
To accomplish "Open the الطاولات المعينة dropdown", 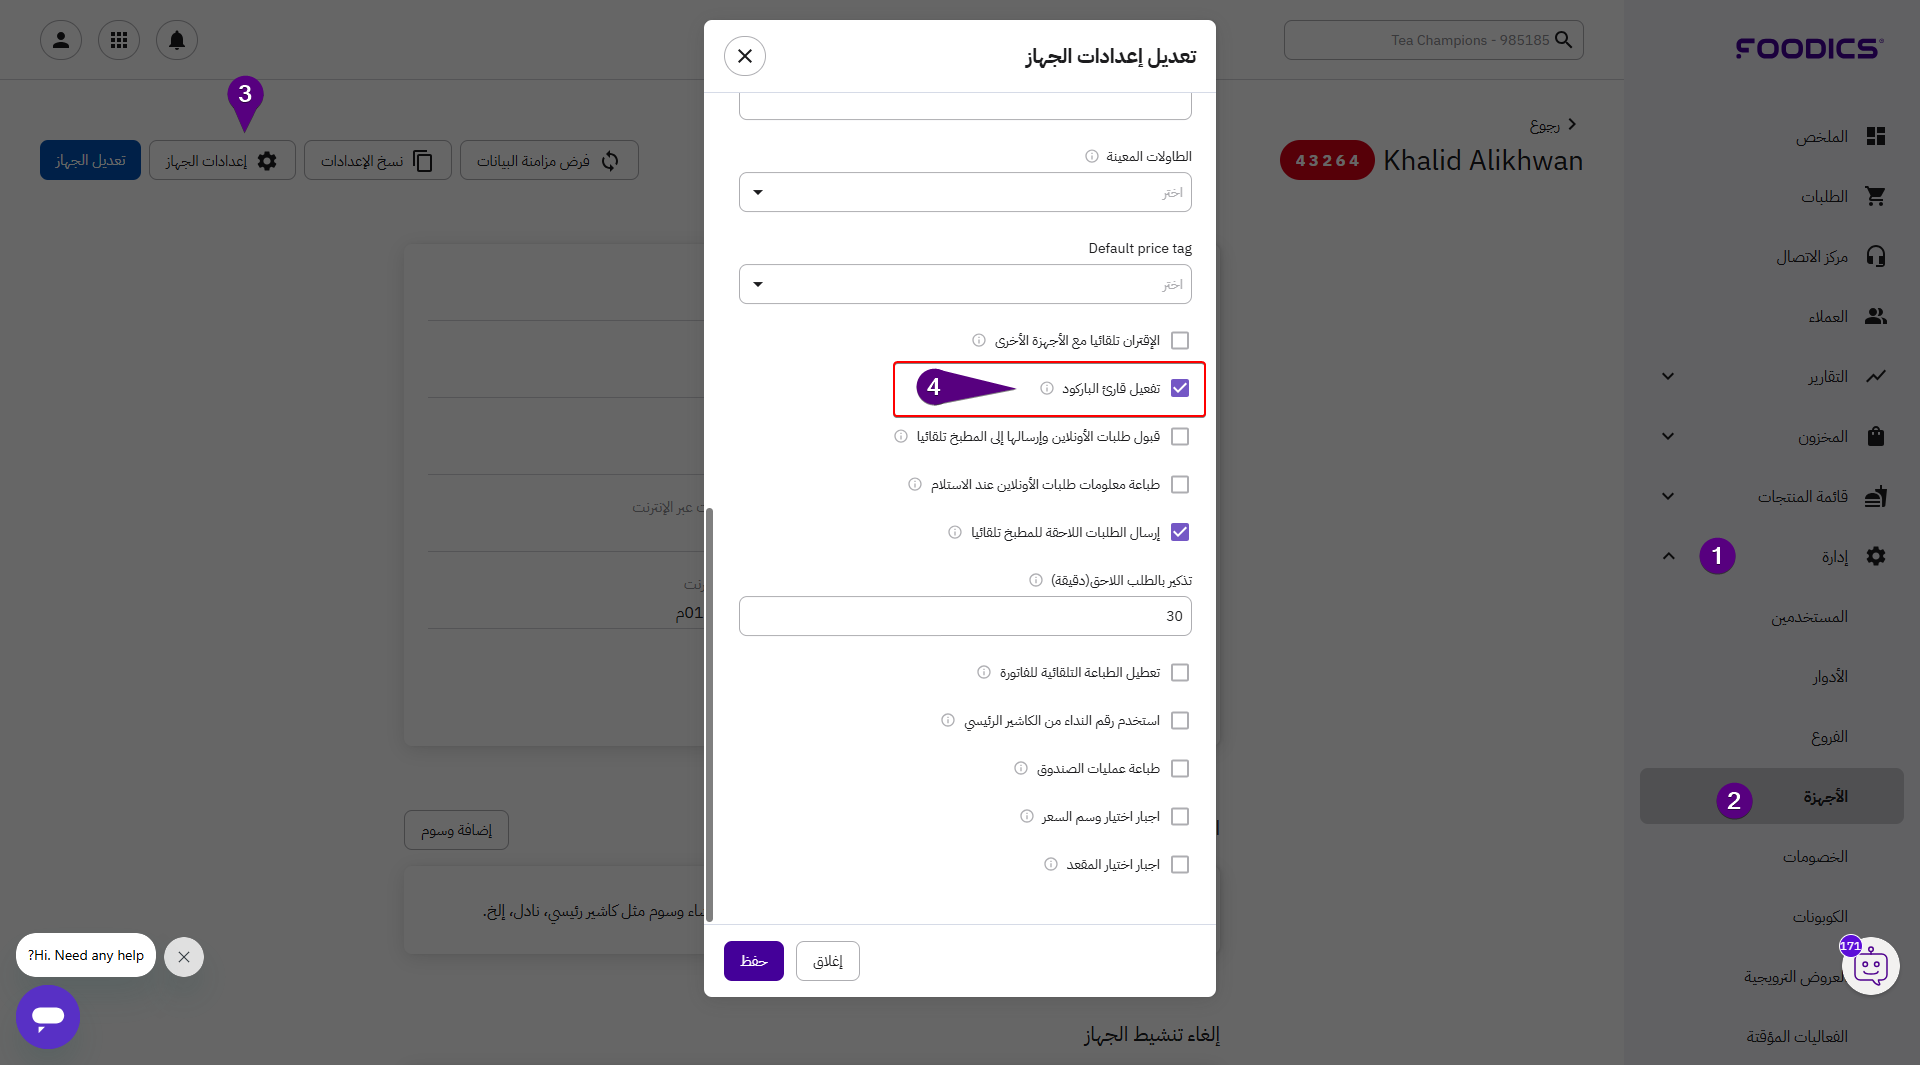I will 965,192.
